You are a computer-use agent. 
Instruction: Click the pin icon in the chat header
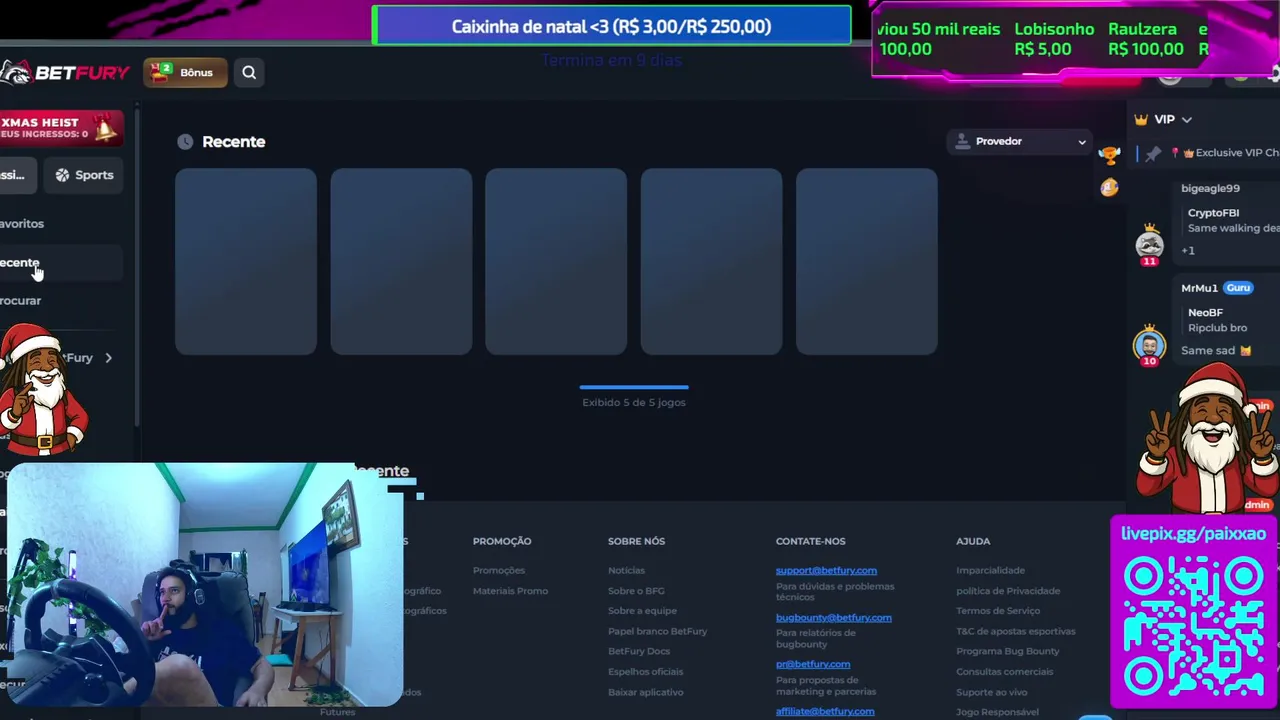(x=1153, y=153)
